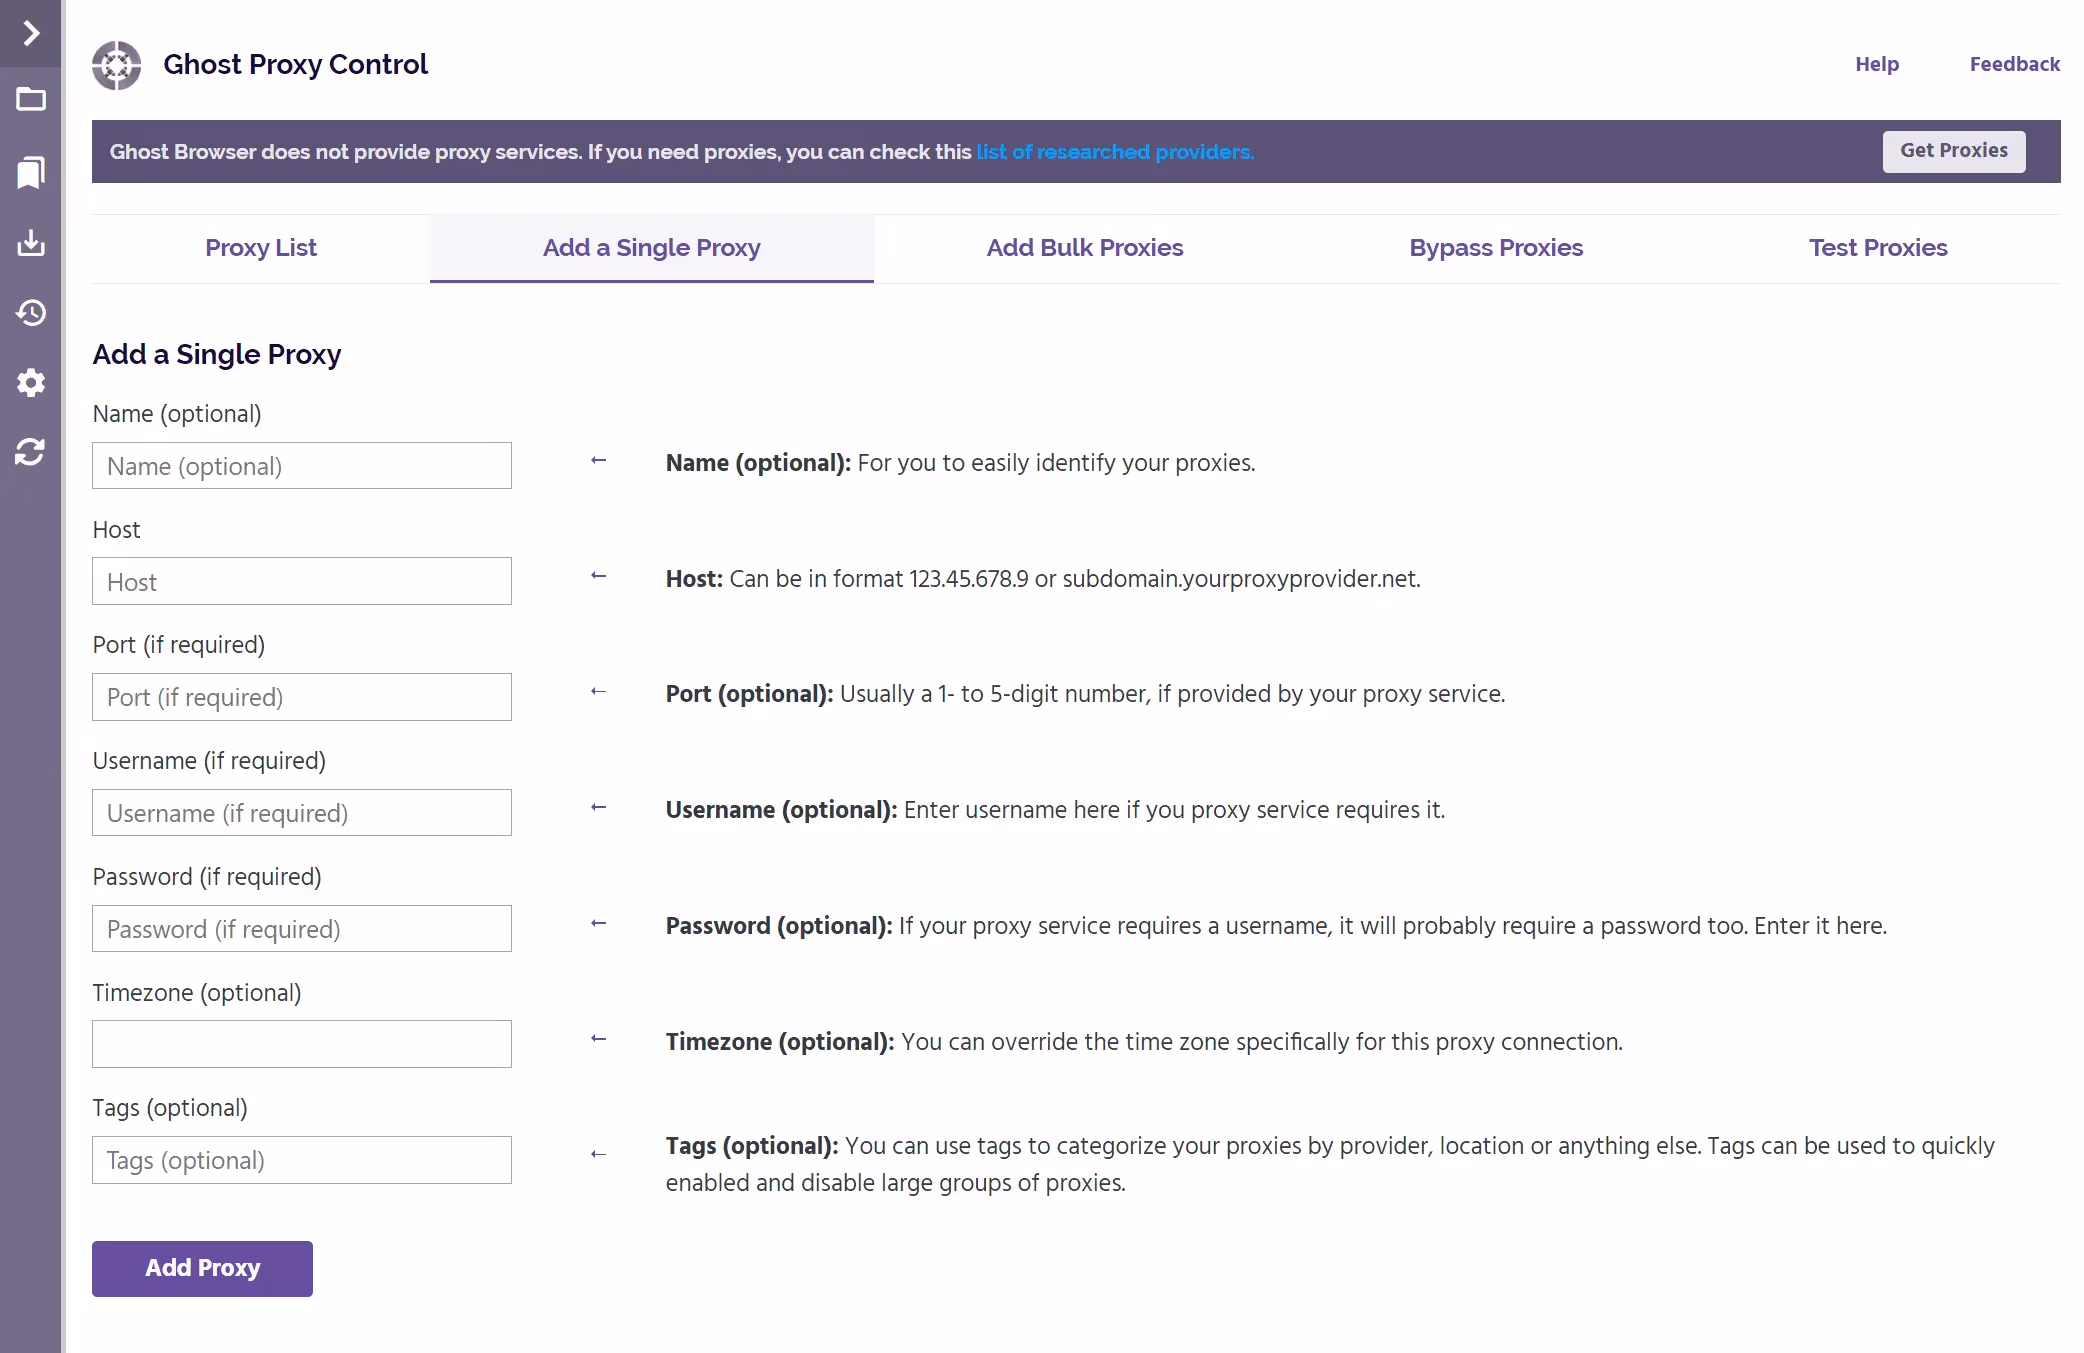Click the Tags (optional) input field
This screenshot has height=1353, width=2084.
pyautogui.click(x=301, y=1160)
